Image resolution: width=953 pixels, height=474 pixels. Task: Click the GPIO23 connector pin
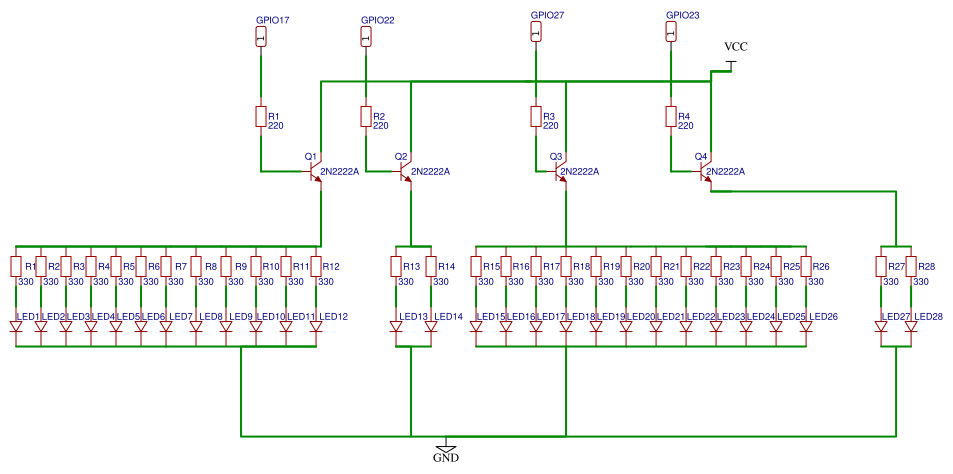pyautogui.click(x=671, y=34)
